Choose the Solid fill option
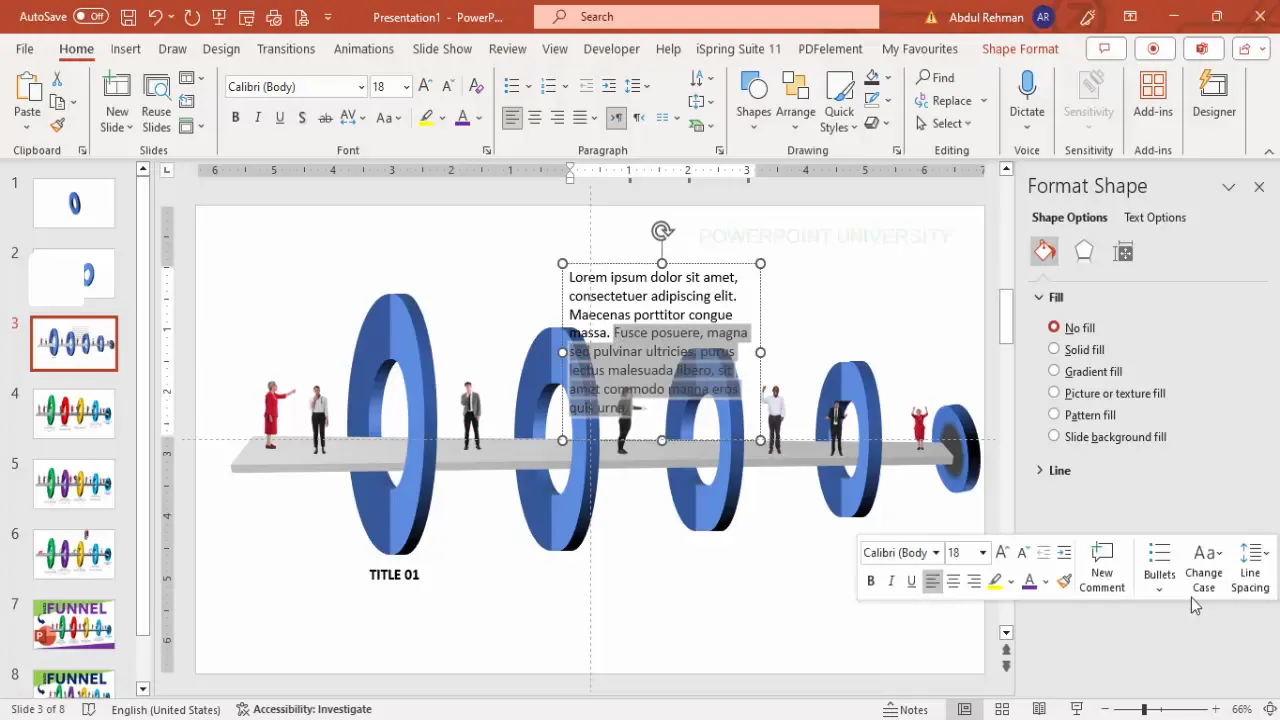This screenshot has width=1280, height=720. [1054, 349]
